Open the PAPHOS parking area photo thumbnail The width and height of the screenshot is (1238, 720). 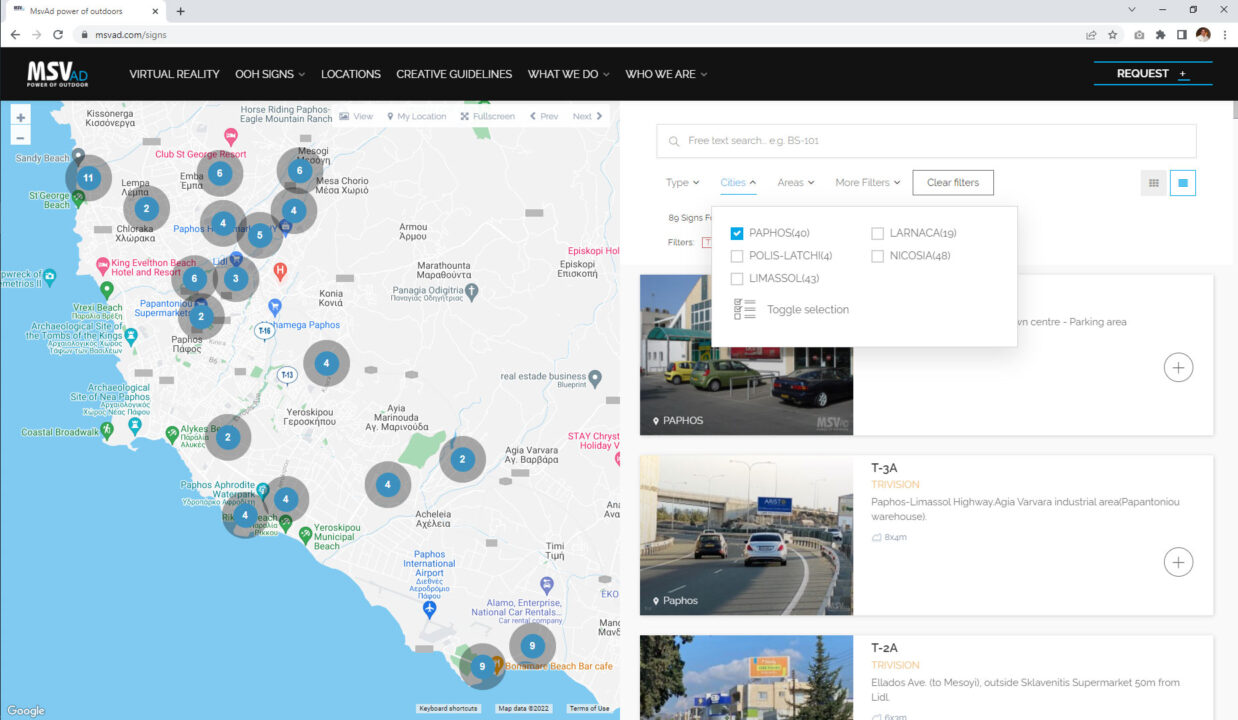[746, 354]
